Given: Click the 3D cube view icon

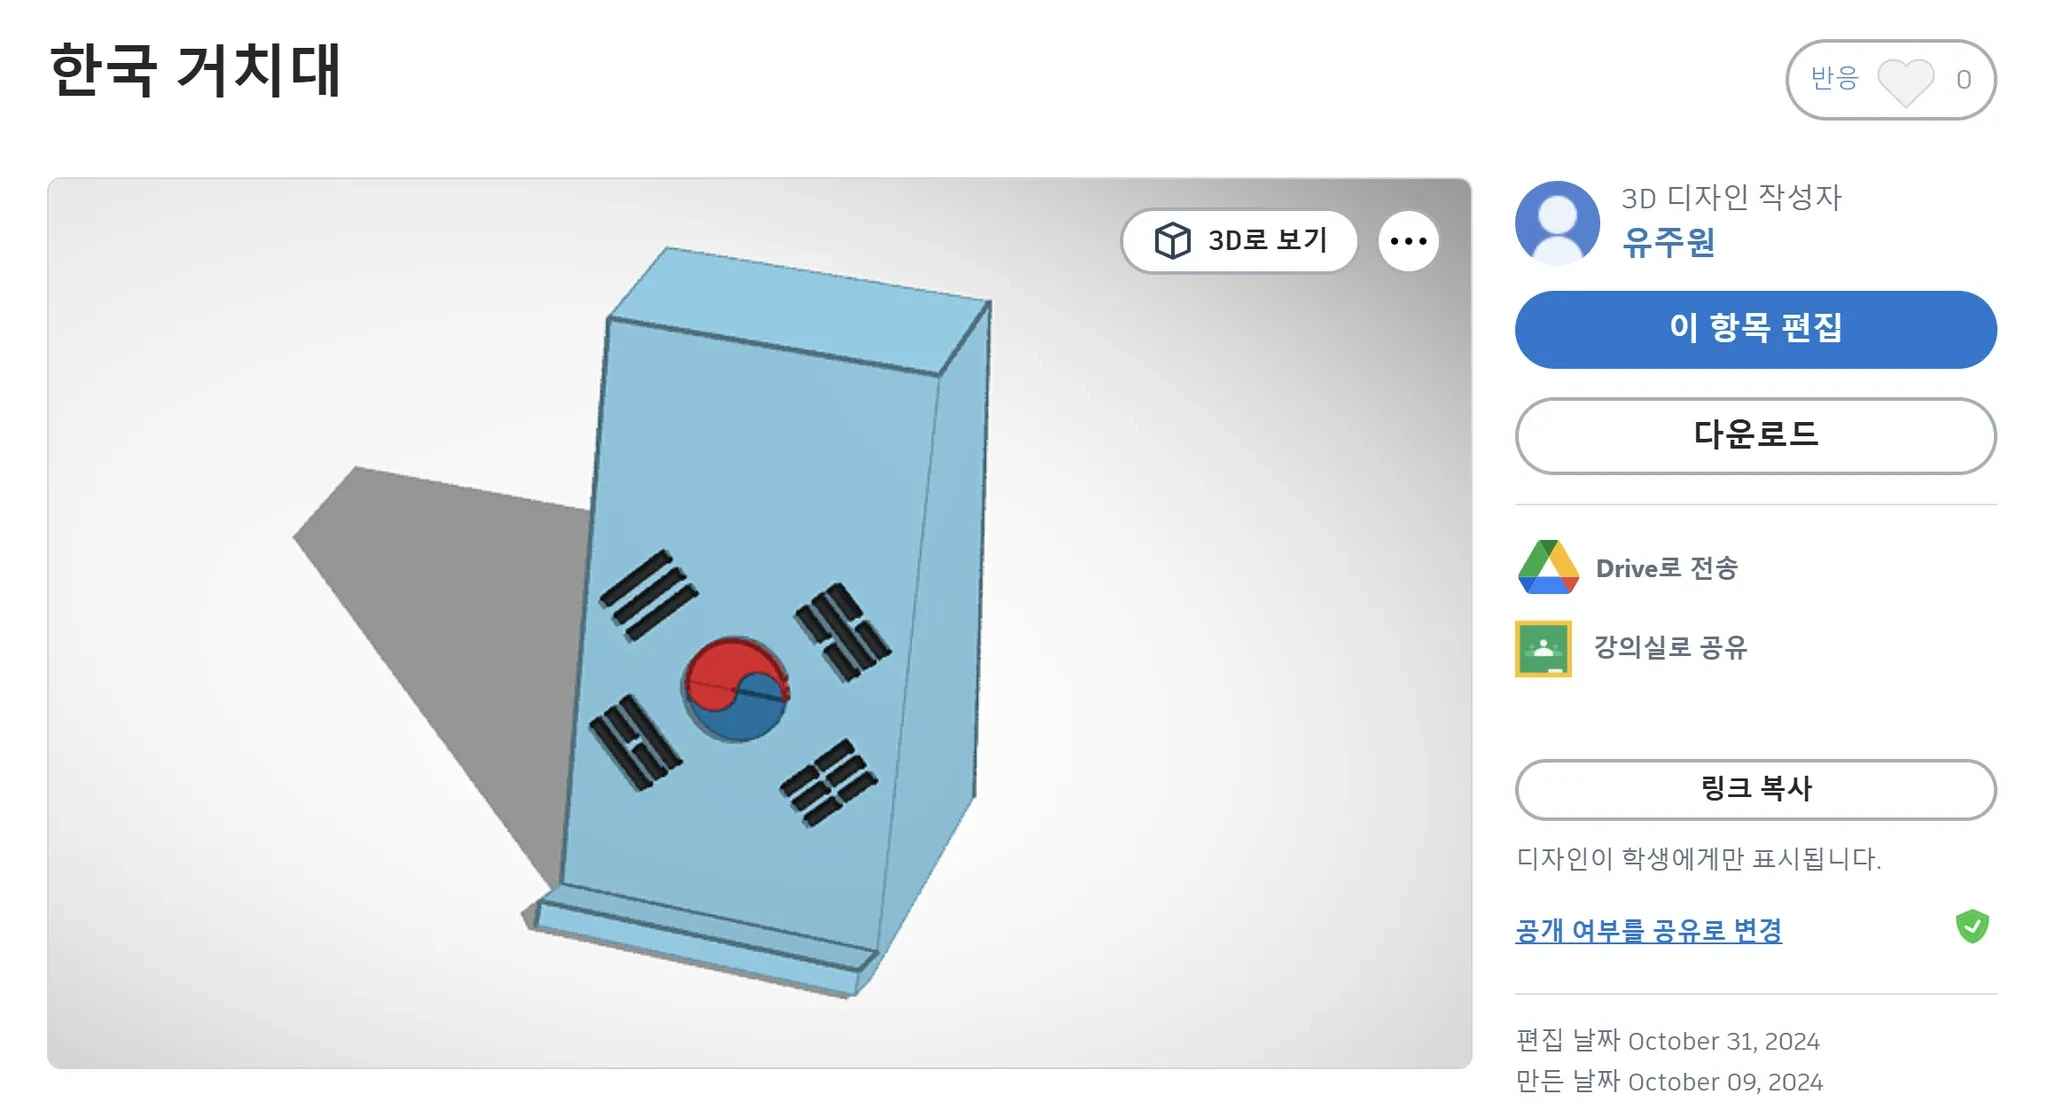Looking at the screenshot, I should (x=1172, y=241).
